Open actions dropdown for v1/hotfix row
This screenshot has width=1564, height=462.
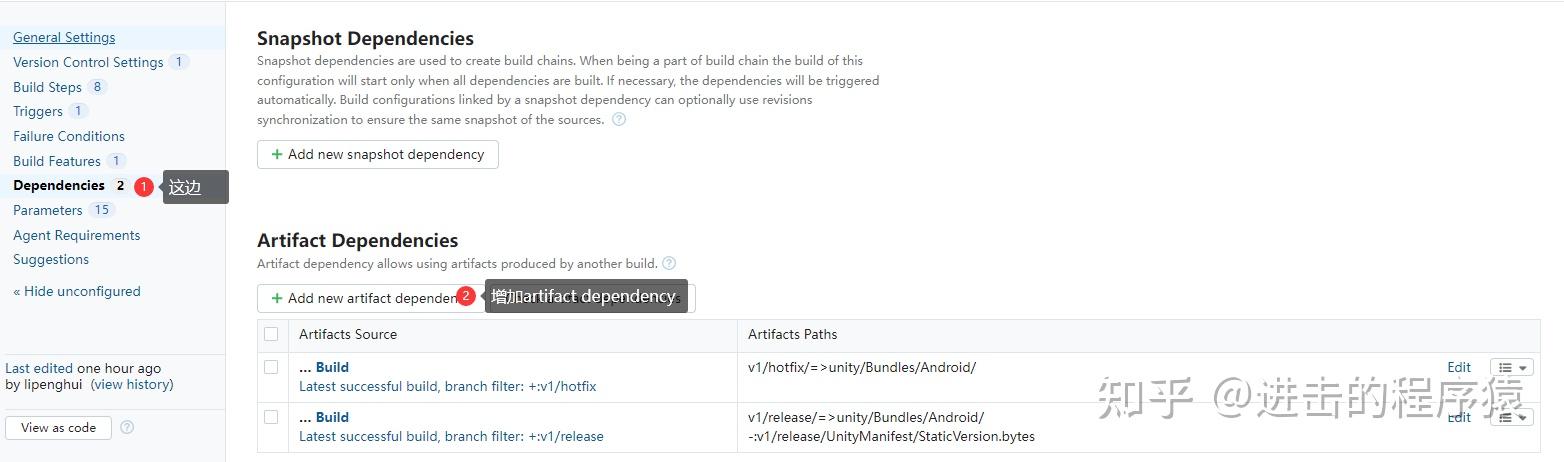tap(1511, 368)
